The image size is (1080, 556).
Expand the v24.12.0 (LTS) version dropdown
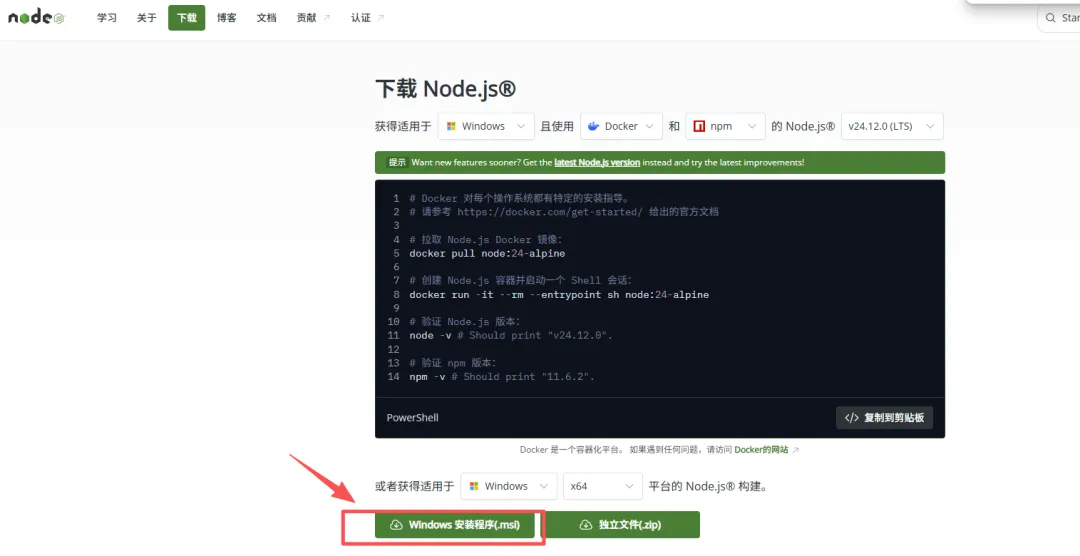click(x=892, y=126)
